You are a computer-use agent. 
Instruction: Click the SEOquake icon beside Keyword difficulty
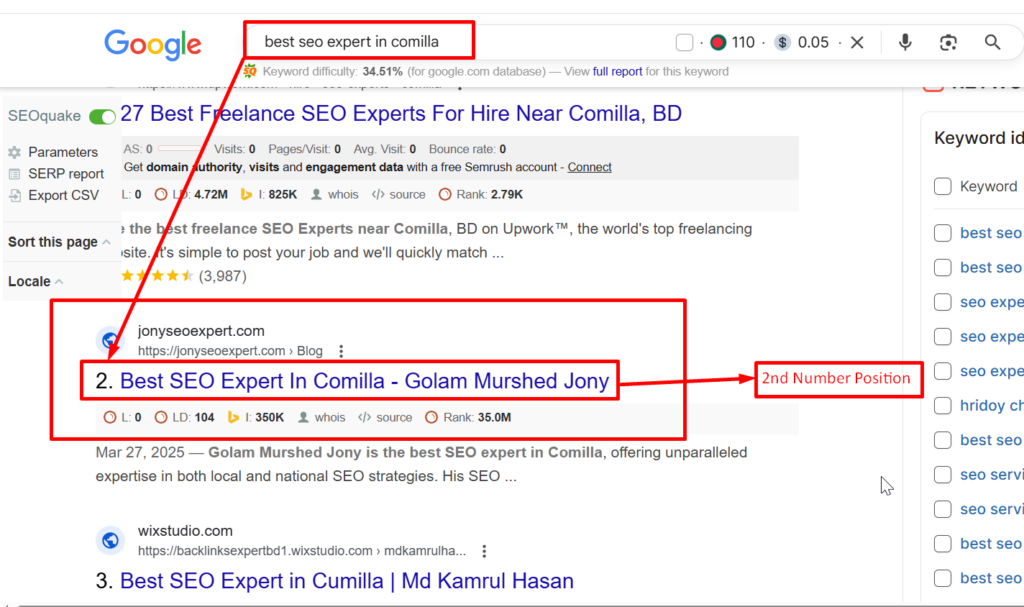click(x=250, y=71)
